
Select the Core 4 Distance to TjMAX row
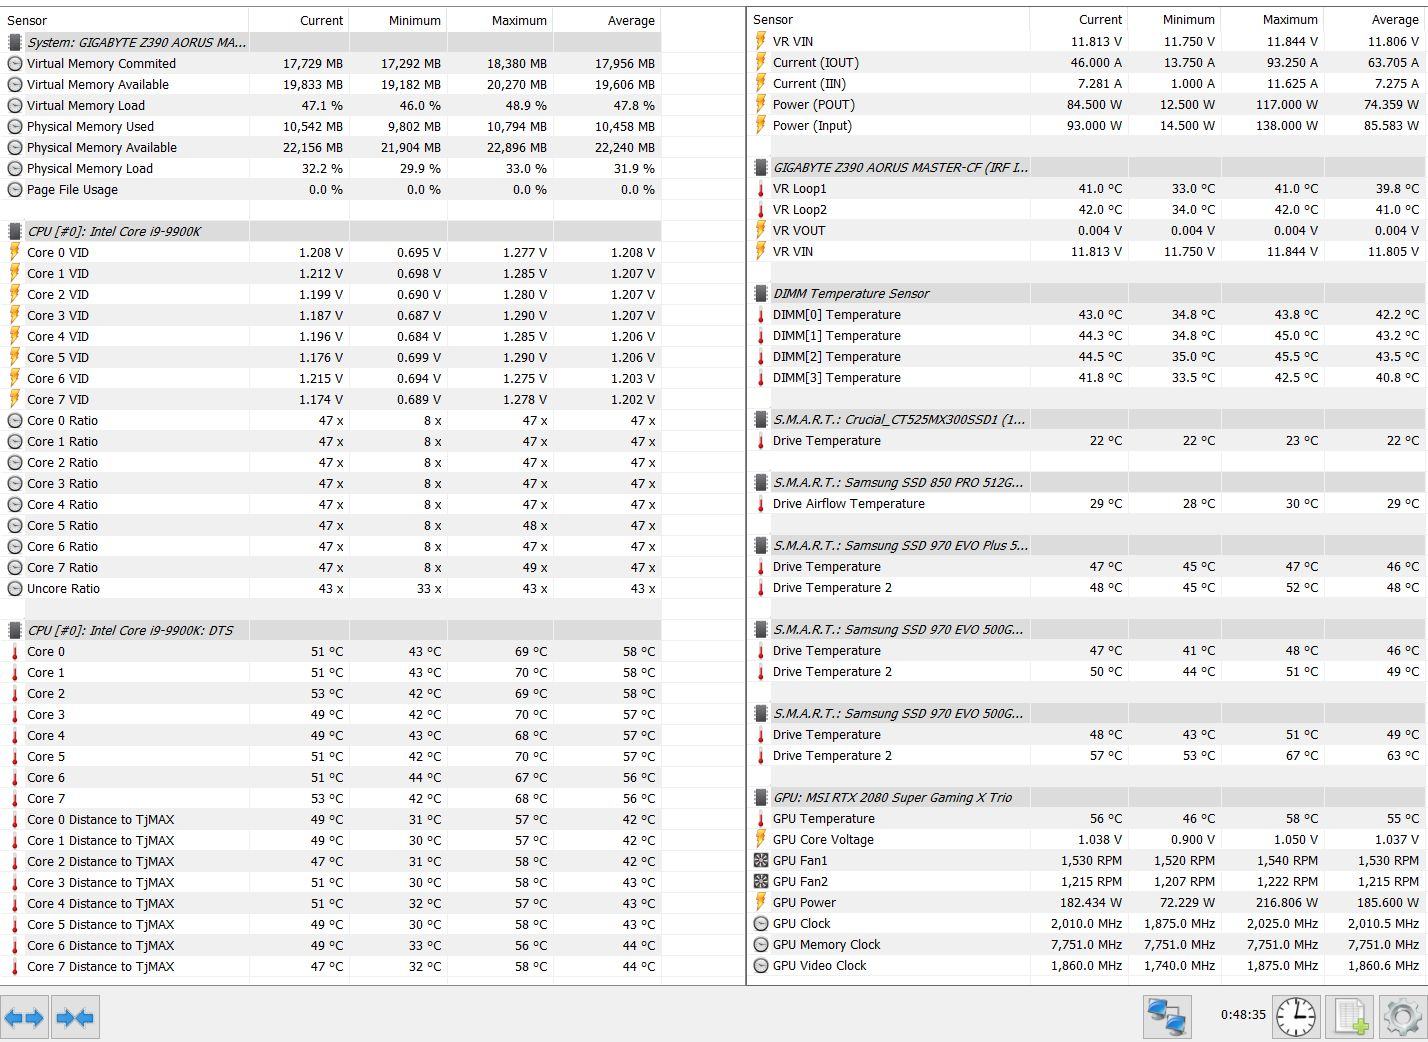pyautogui.click(x=330, y=904)
